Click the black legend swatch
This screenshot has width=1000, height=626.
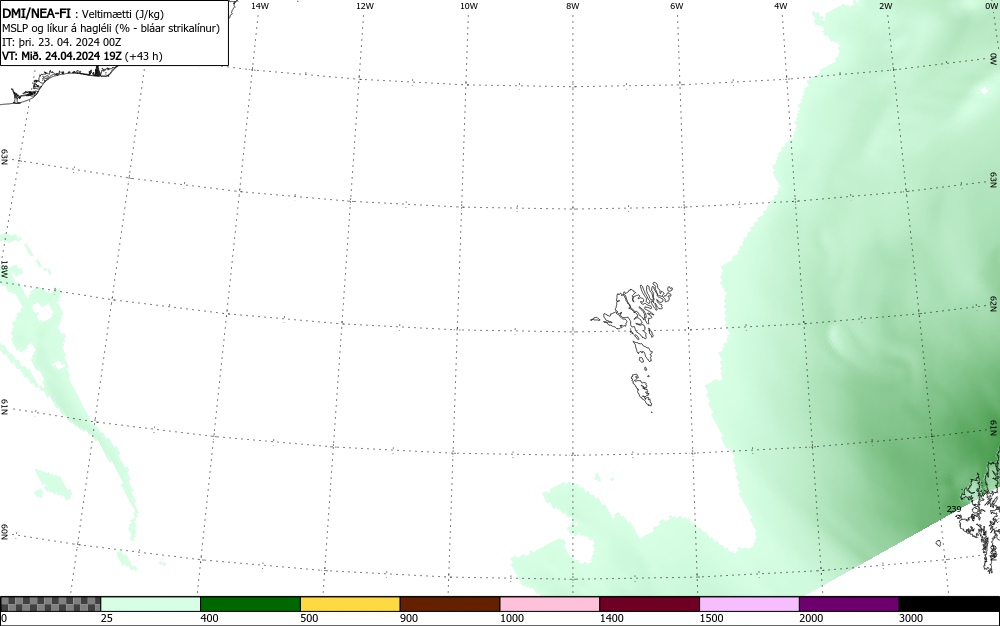point(949,604)
